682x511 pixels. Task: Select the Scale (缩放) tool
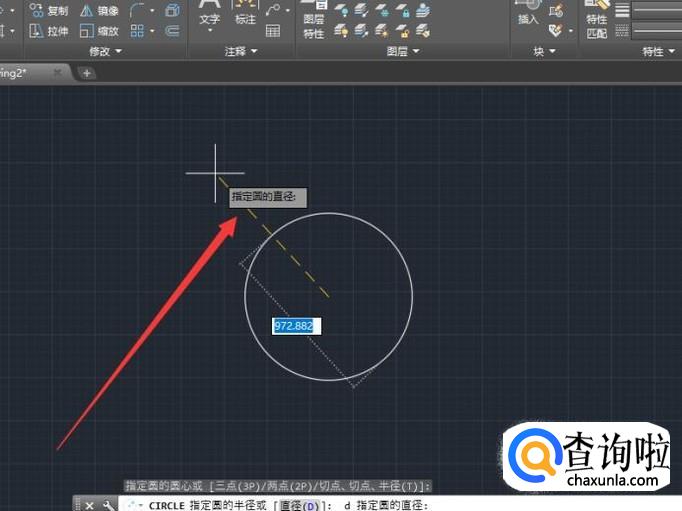coord(98,31)
